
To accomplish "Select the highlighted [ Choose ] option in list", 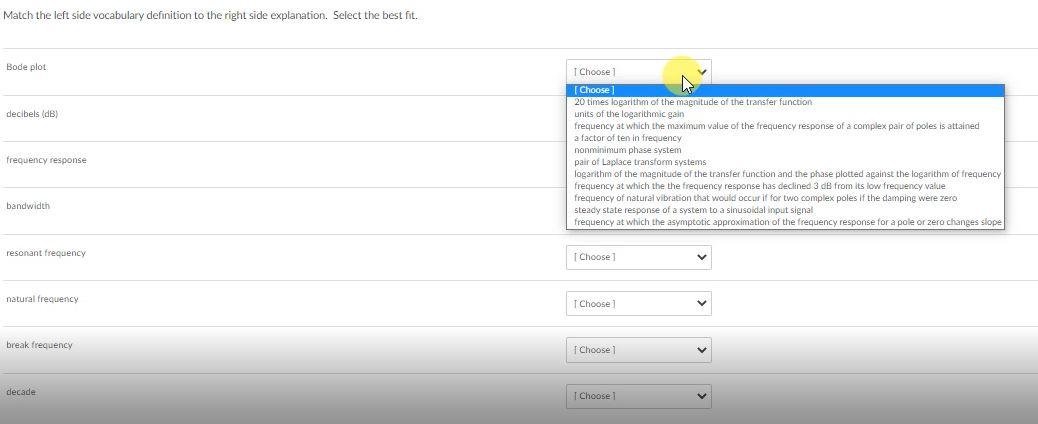I will coord(785,90).
